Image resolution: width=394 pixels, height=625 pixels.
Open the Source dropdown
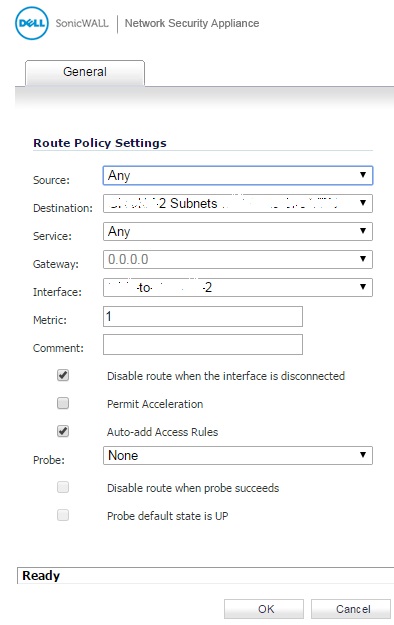[x=238, y=175]
